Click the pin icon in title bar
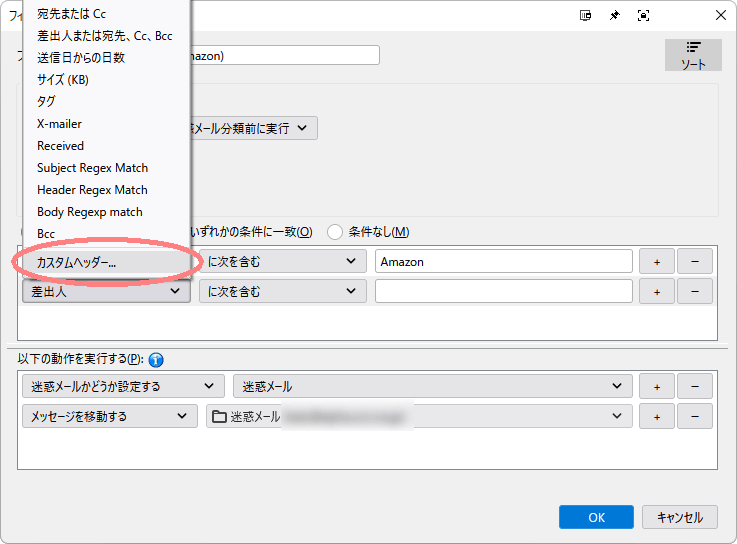 pos(614,16)
